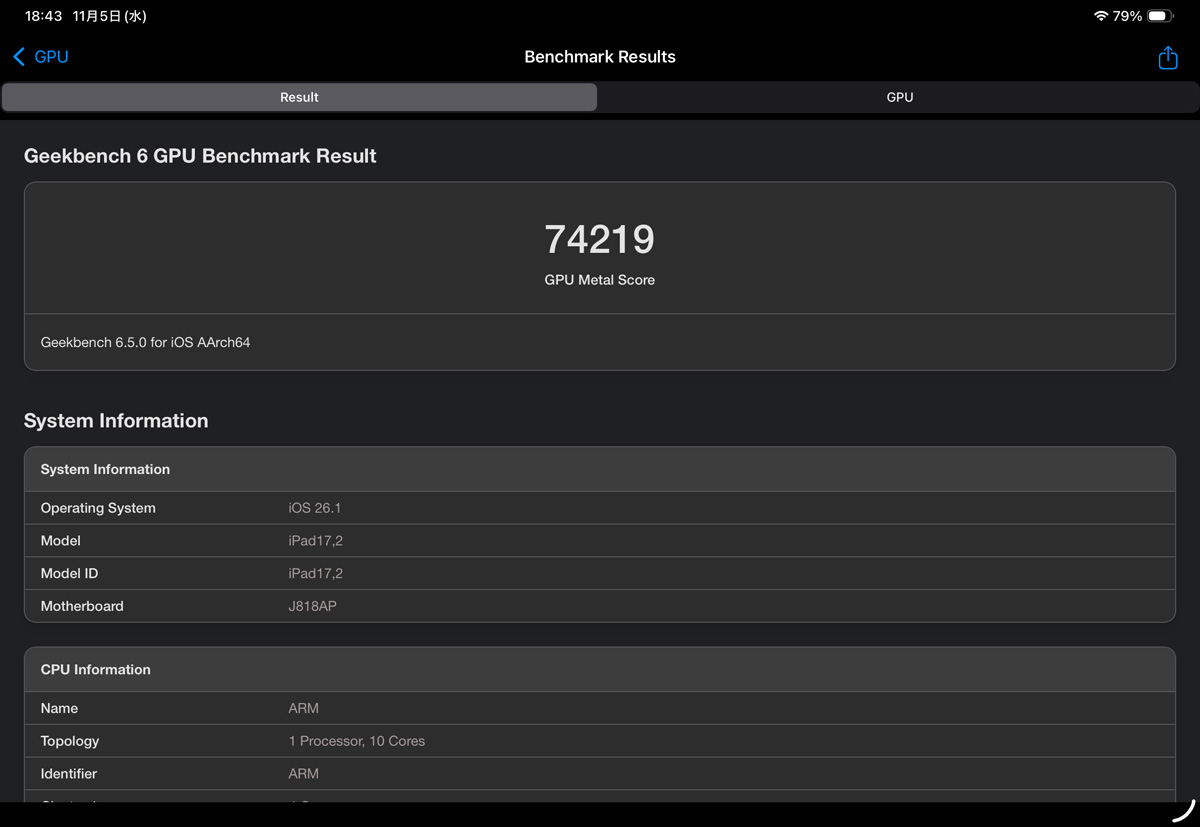Select the Motherboard J818AP row
This screenshot has width=1200, height=827.
pos(599,606)
